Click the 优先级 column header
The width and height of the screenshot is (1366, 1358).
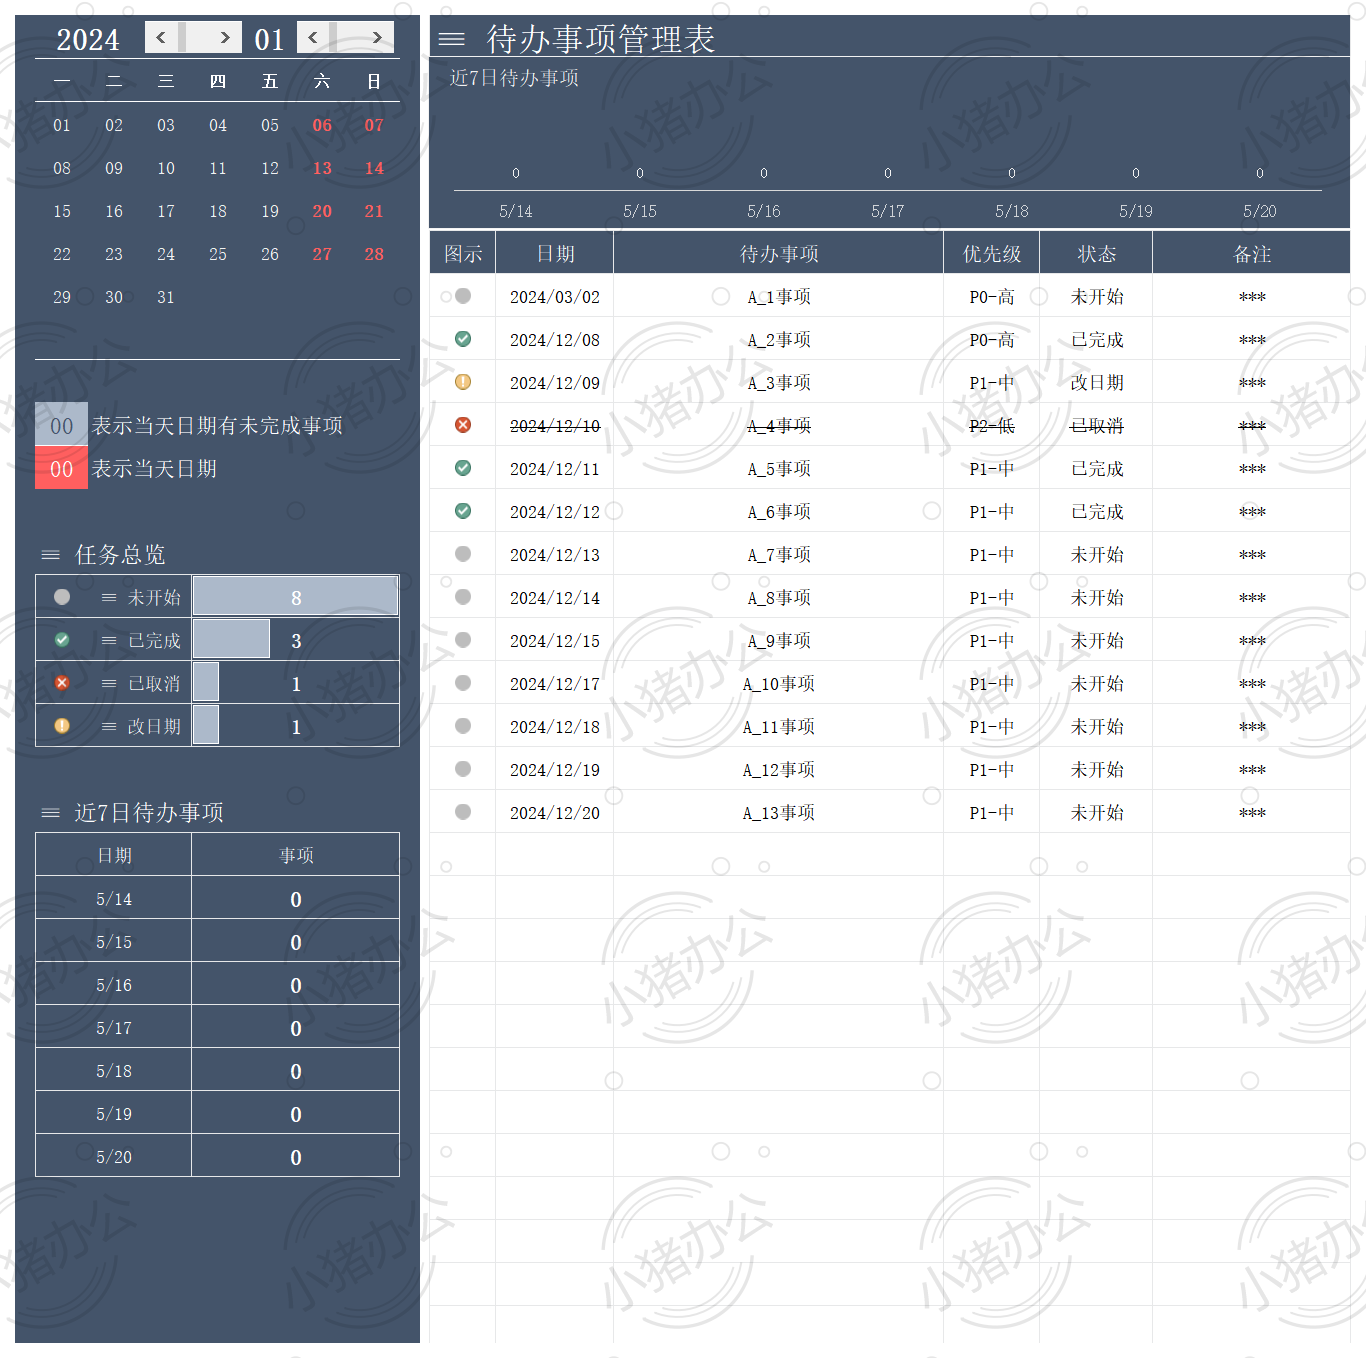pyautogui.click(x=992, y=253)
